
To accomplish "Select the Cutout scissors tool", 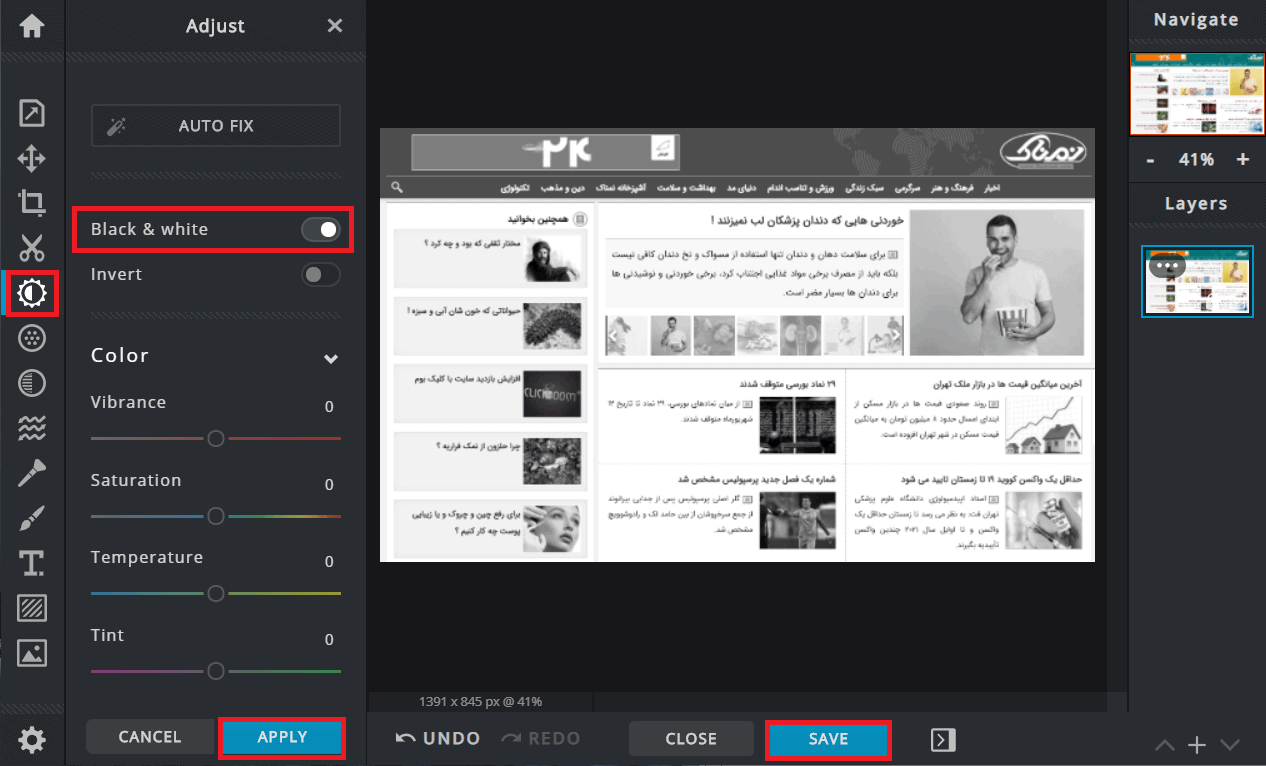I will click(x=32, y=248).
